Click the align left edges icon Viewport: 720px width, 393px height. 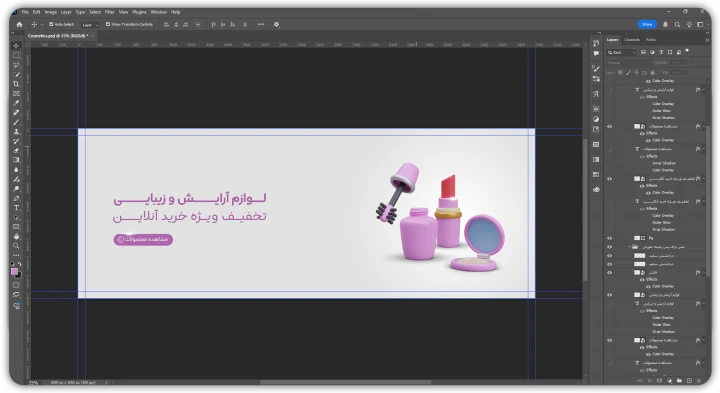pos(166,24)
